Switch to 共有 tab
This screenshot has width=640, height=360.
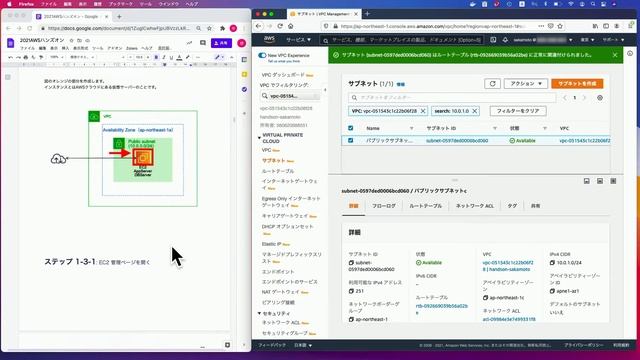point(535,206)
